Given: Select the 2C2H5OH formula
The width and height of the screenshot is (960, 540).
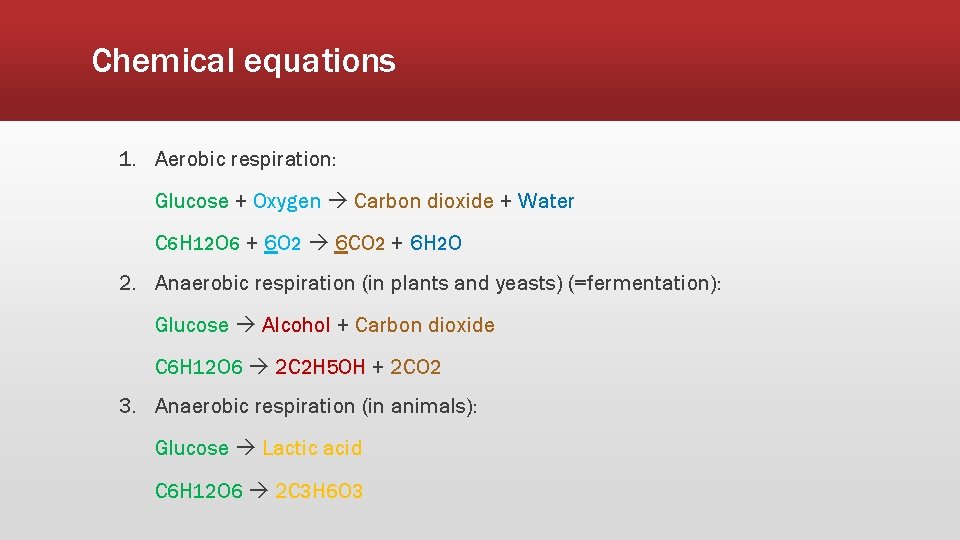Looking at the screenshot, I should click(320, 367).
